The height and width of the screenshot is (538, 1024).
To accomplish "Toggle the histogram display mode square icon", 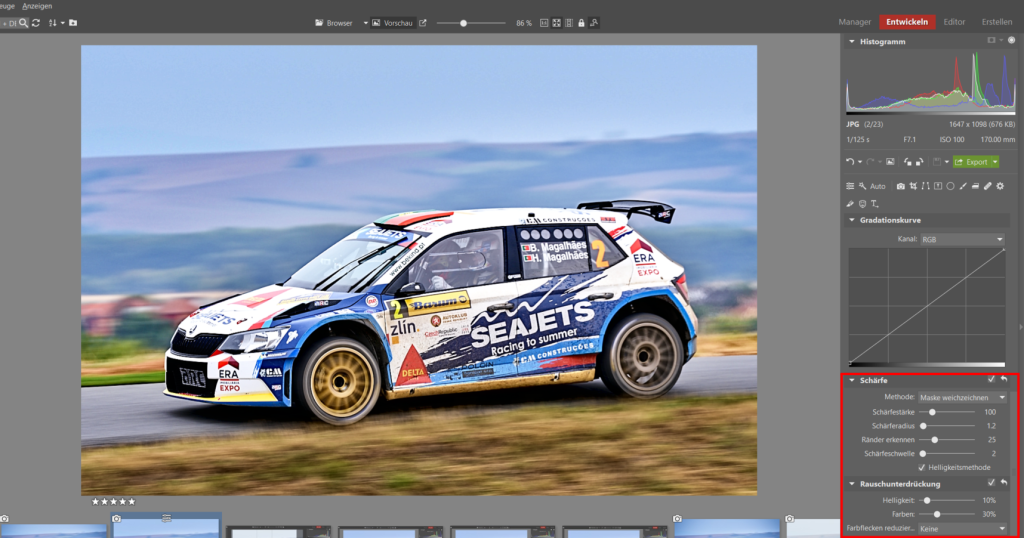I will pyautogui.click(x=991, y=40).
